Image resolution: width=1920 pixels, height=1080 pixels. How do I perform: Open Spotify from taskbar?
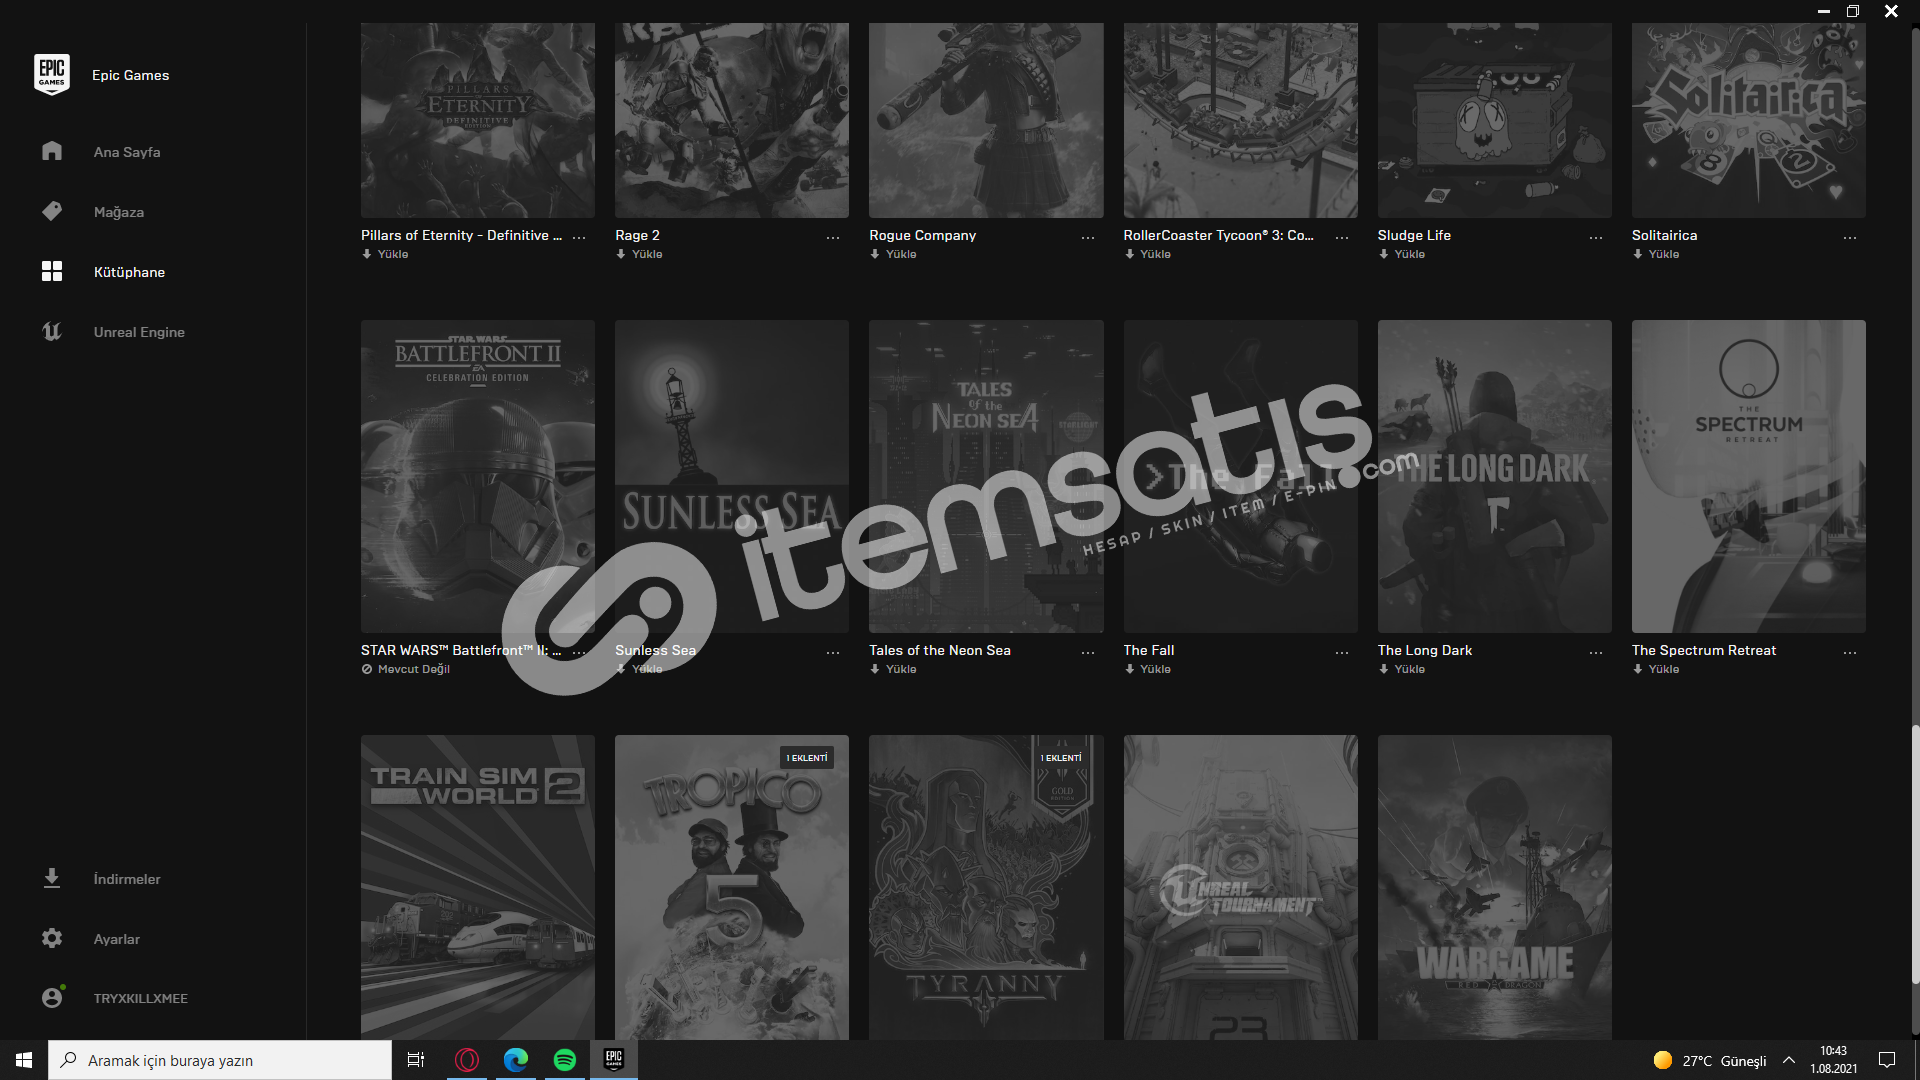[565, 1060]
